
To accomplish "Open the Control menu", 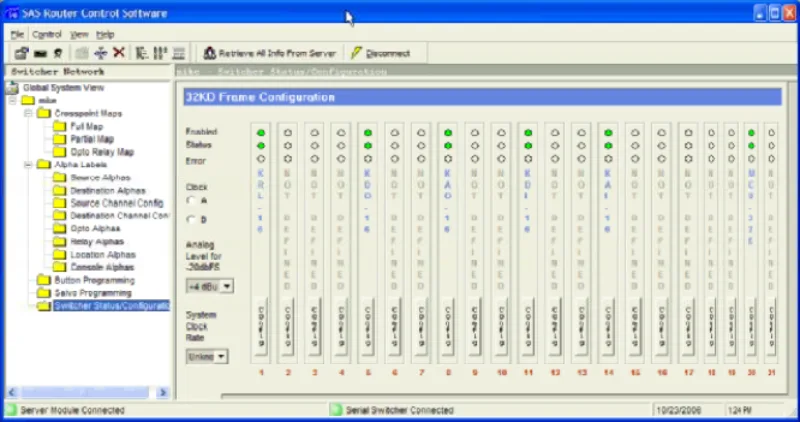I will (46, 34).
